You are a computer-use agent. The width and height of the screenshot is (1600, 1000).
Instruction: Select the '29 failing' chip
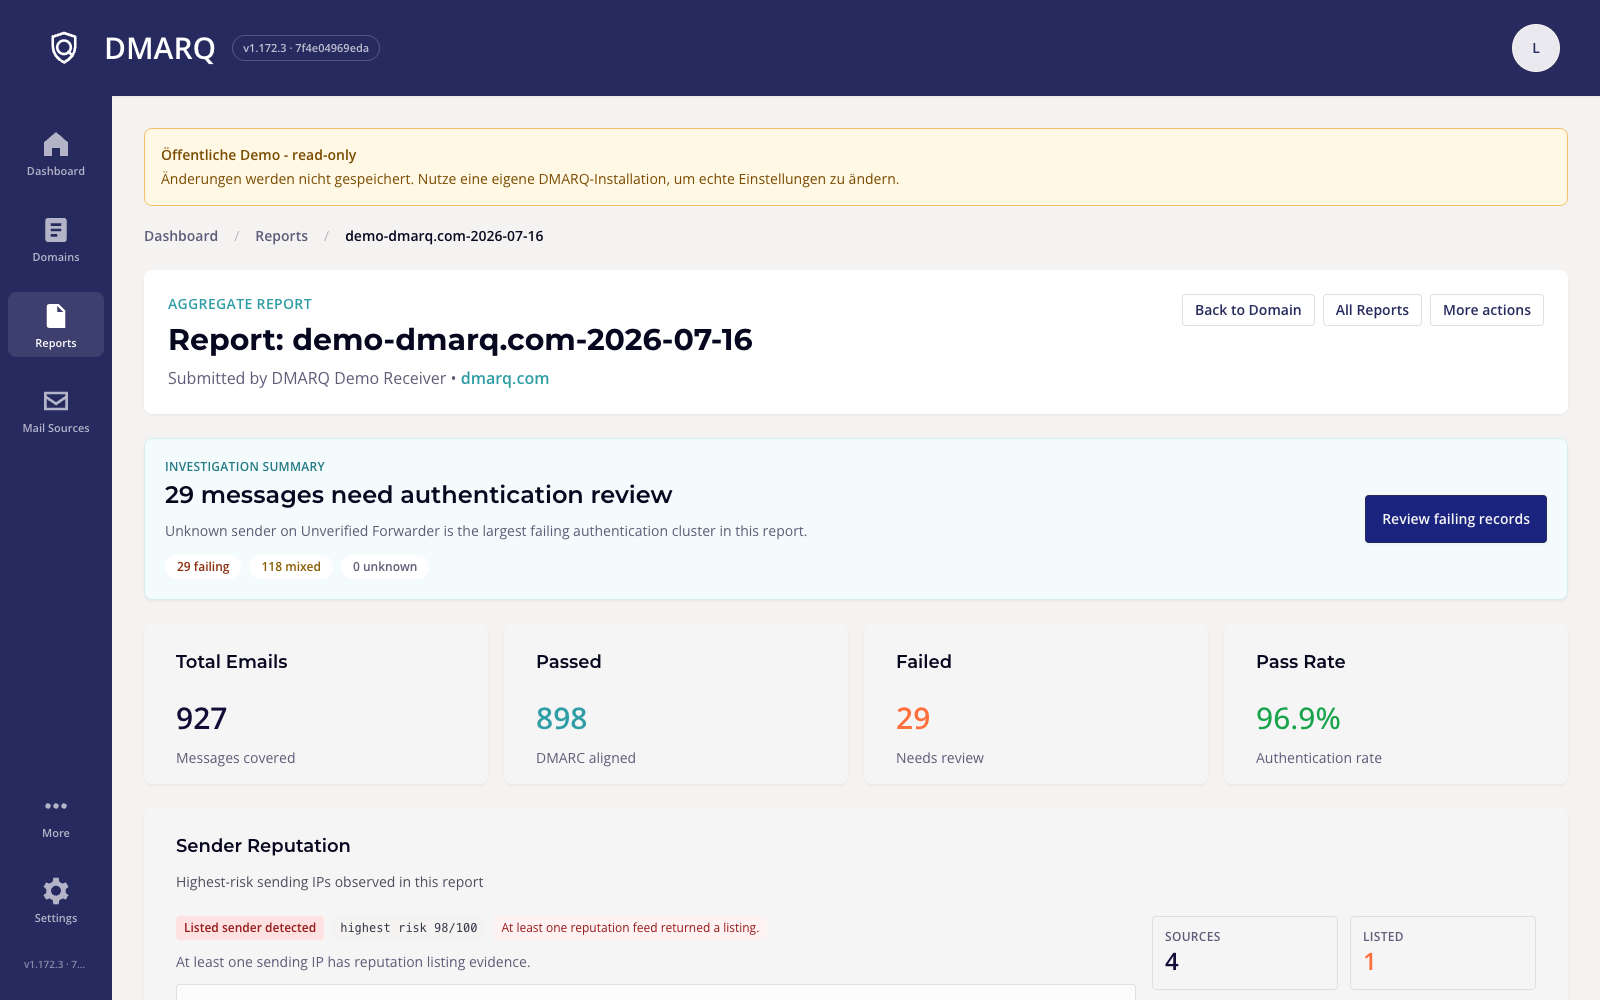pyautogui.click(x=203, y=567)
